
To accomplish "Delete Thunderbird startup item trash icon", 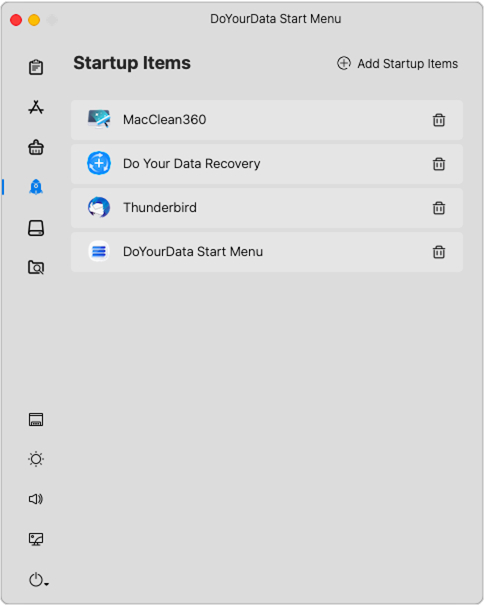I will (439, 208).
